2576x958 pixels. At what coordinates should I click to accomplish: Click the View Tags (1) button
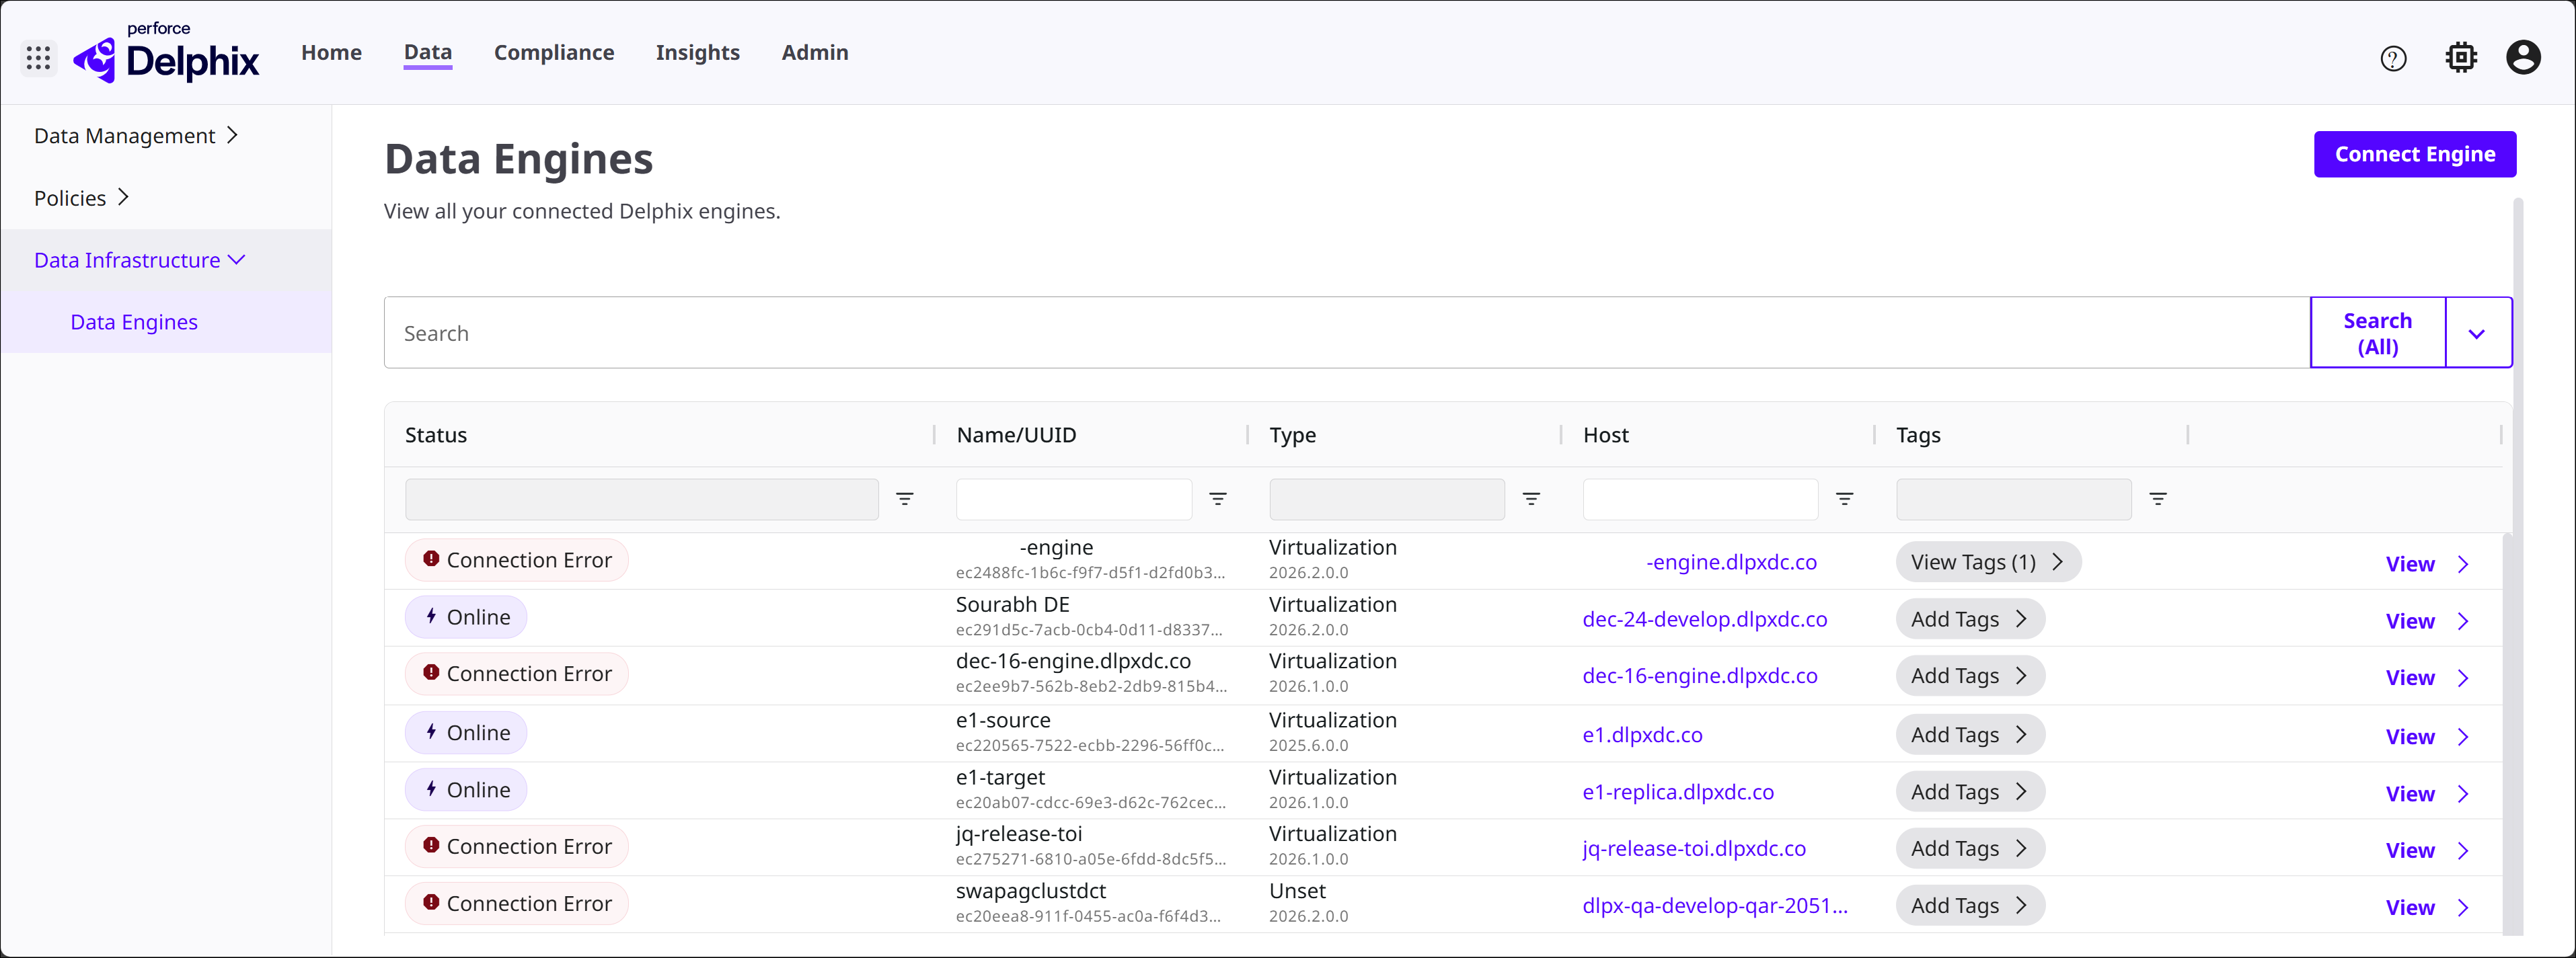coord(1987,562)
